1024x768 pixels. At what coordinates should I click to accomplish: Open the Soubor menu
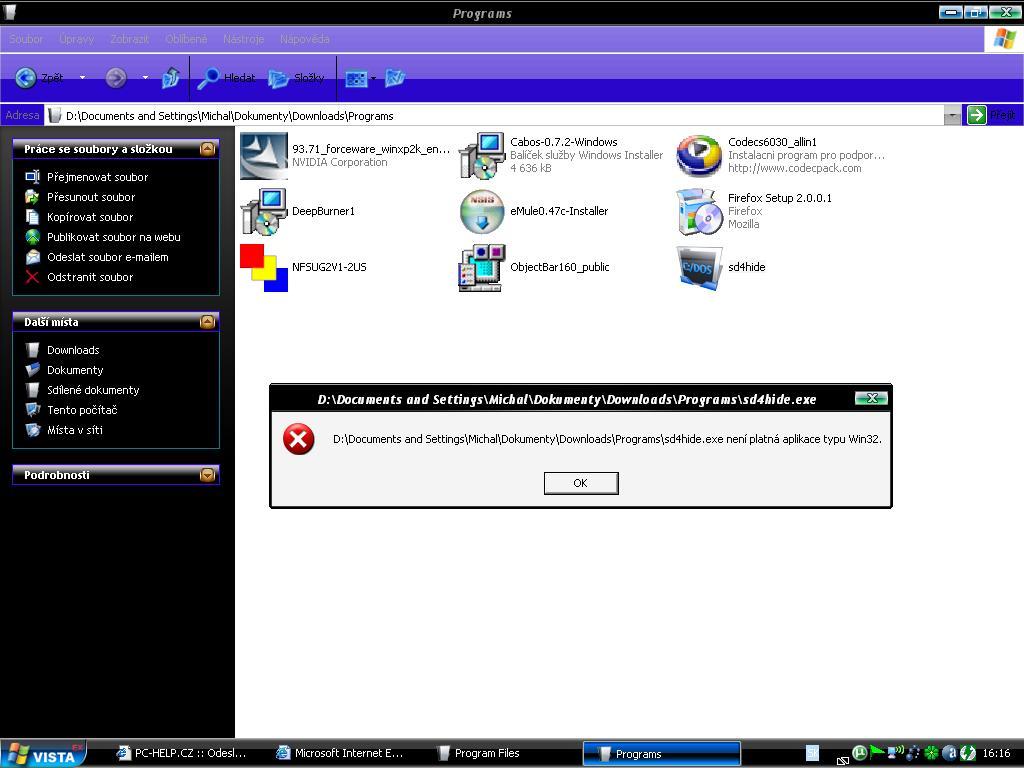26,39
